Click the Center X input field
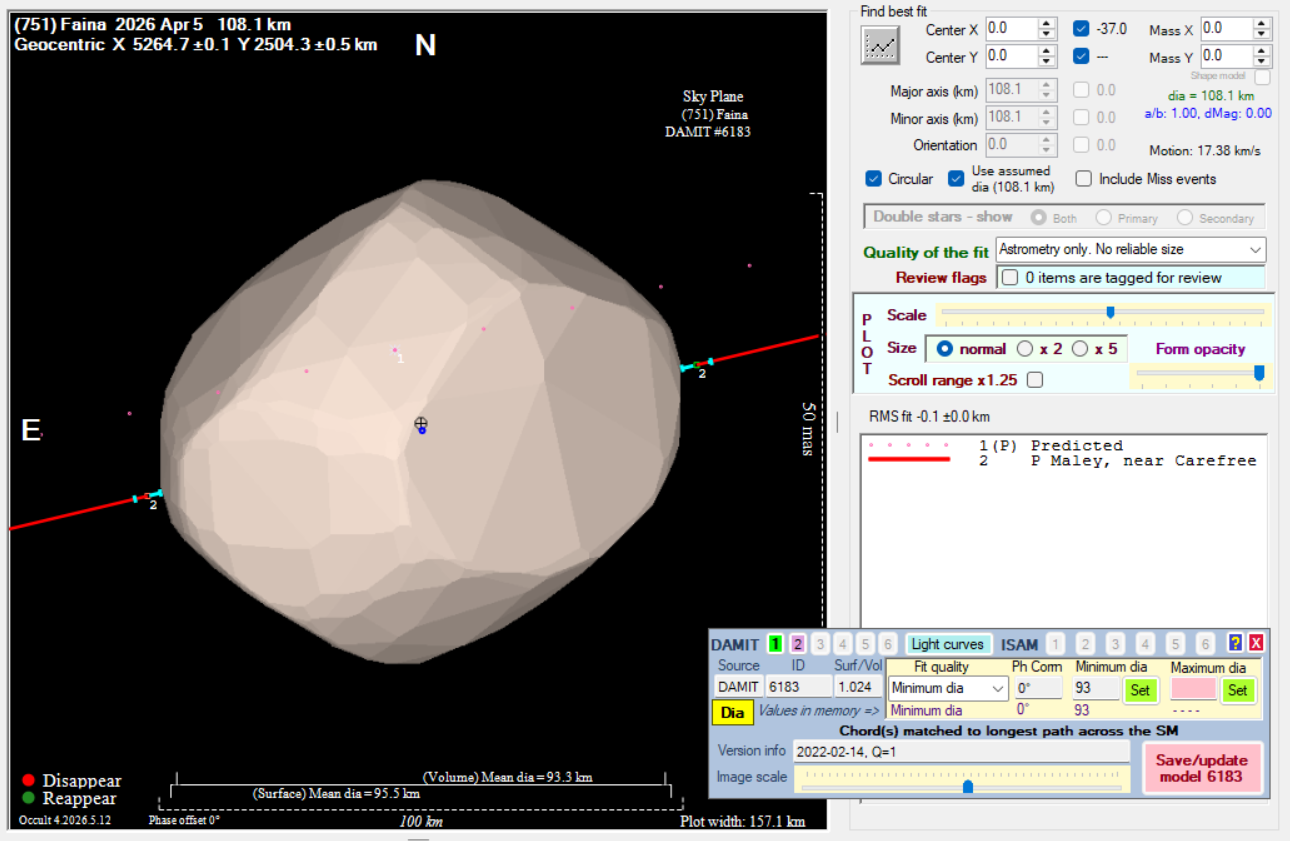The height and width of the screenshot is (841, 1290). 1011,29
